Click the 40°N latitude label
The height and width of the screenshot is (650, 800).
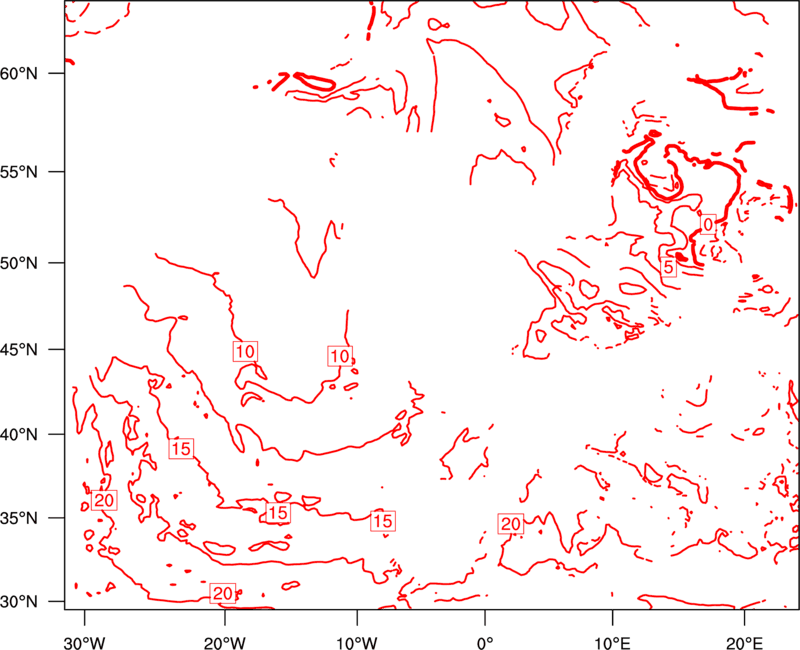click(19, 435)
